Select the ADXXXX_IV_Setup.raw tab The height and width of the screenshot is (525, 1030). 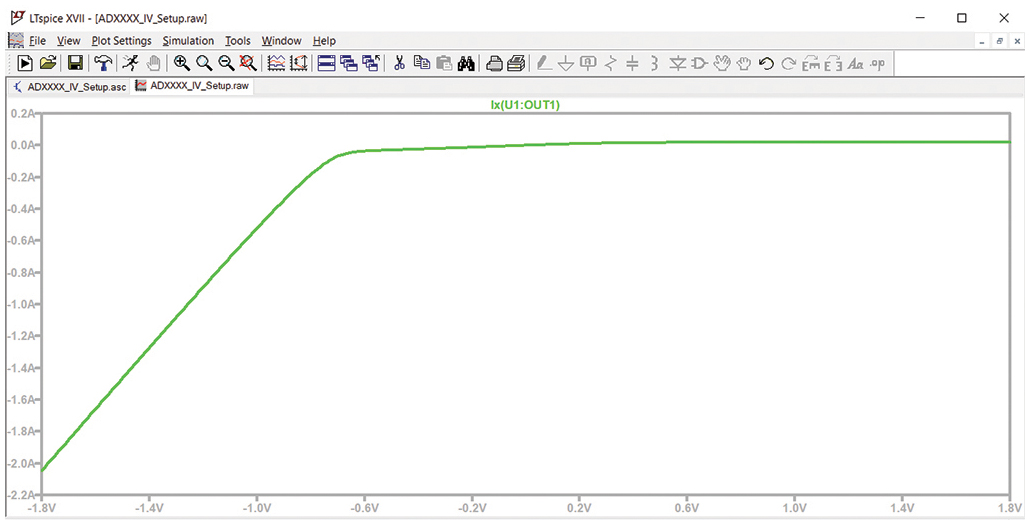[192, 86]
